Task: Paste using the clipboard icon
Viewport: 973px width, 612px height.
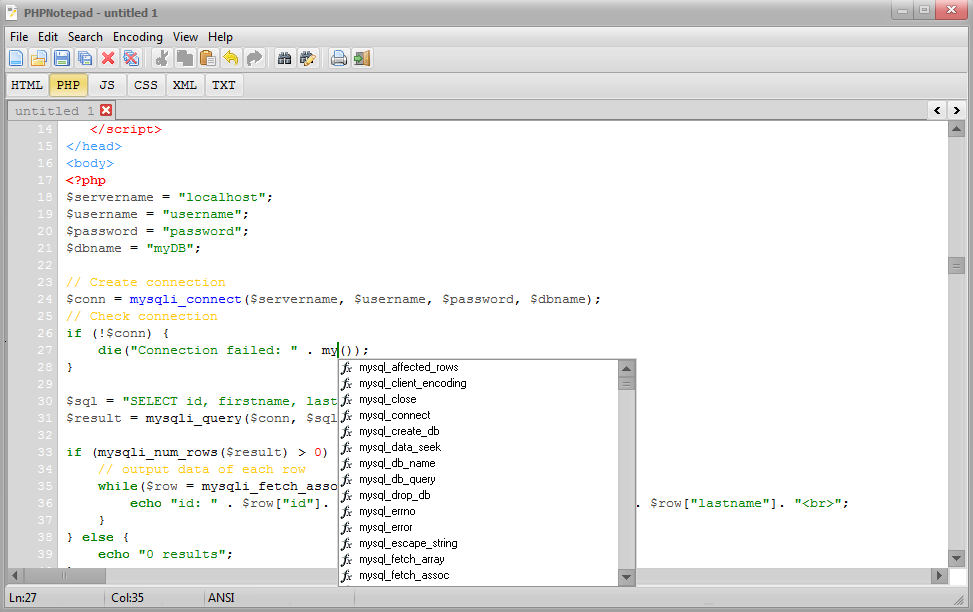Action: pyautogui.click(x=207, y=58)
